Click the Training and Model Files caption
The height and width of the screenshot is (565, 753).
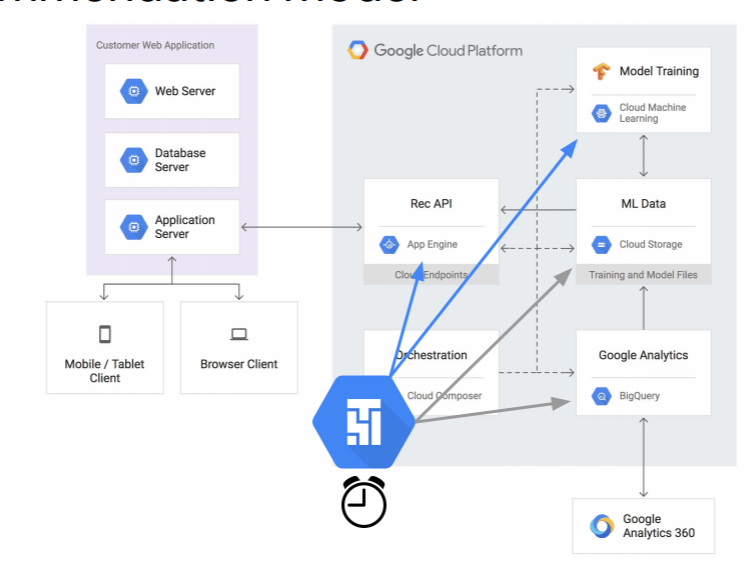coord(644,275)
